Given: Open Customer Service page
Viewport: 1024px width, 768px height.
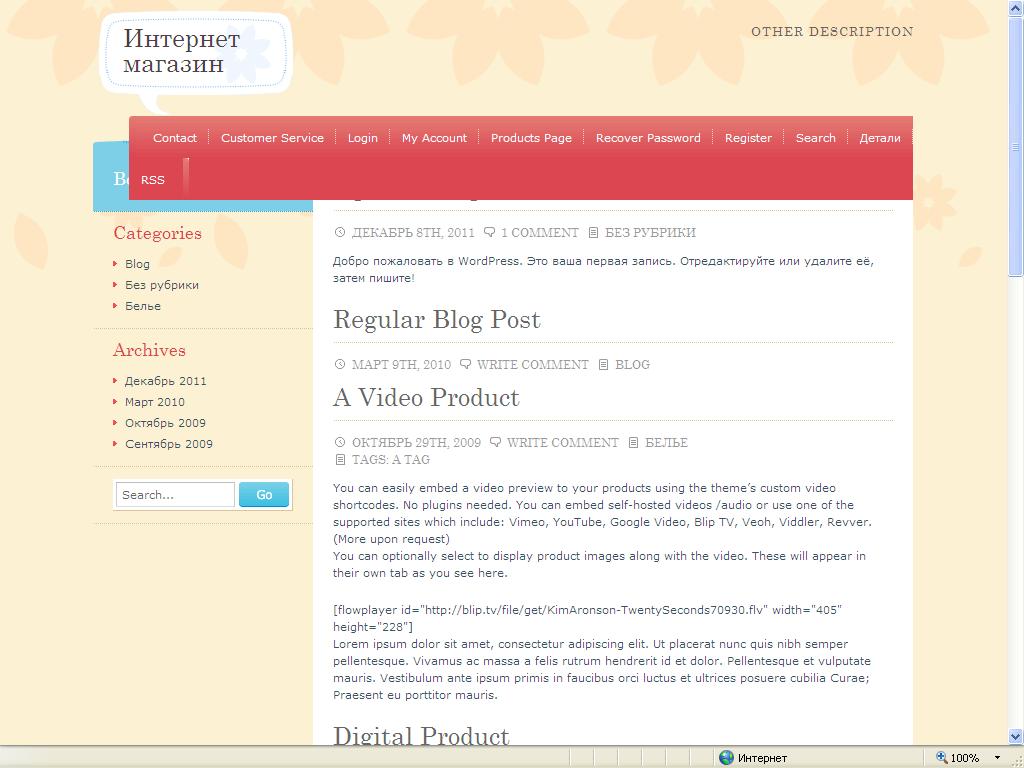Looking at the screenshot, I should [x=272, y=138].
